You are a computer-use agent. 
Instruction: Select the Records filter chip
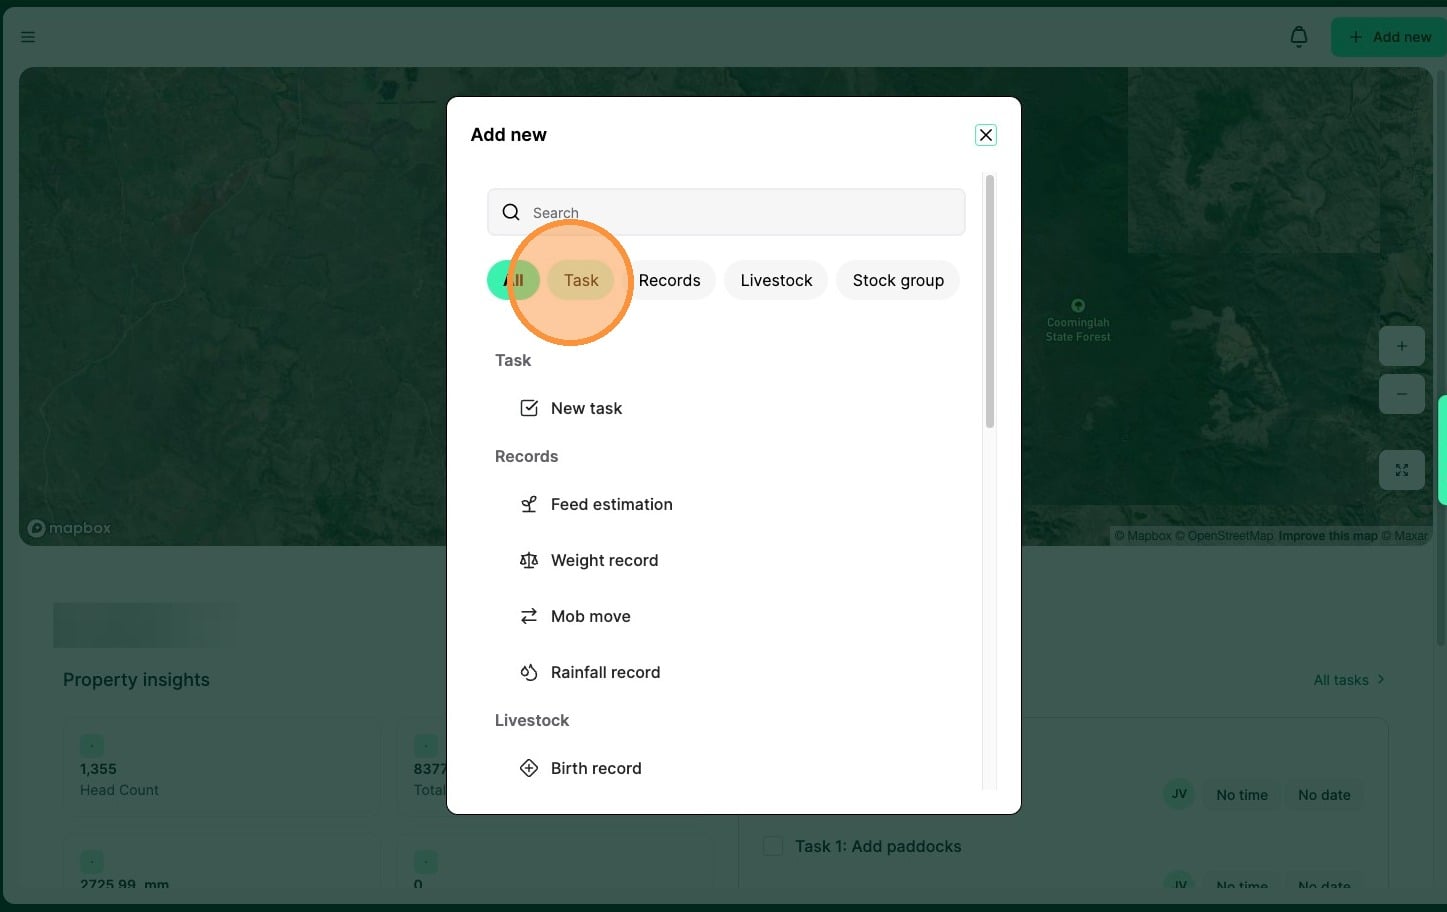pos(669,280)
